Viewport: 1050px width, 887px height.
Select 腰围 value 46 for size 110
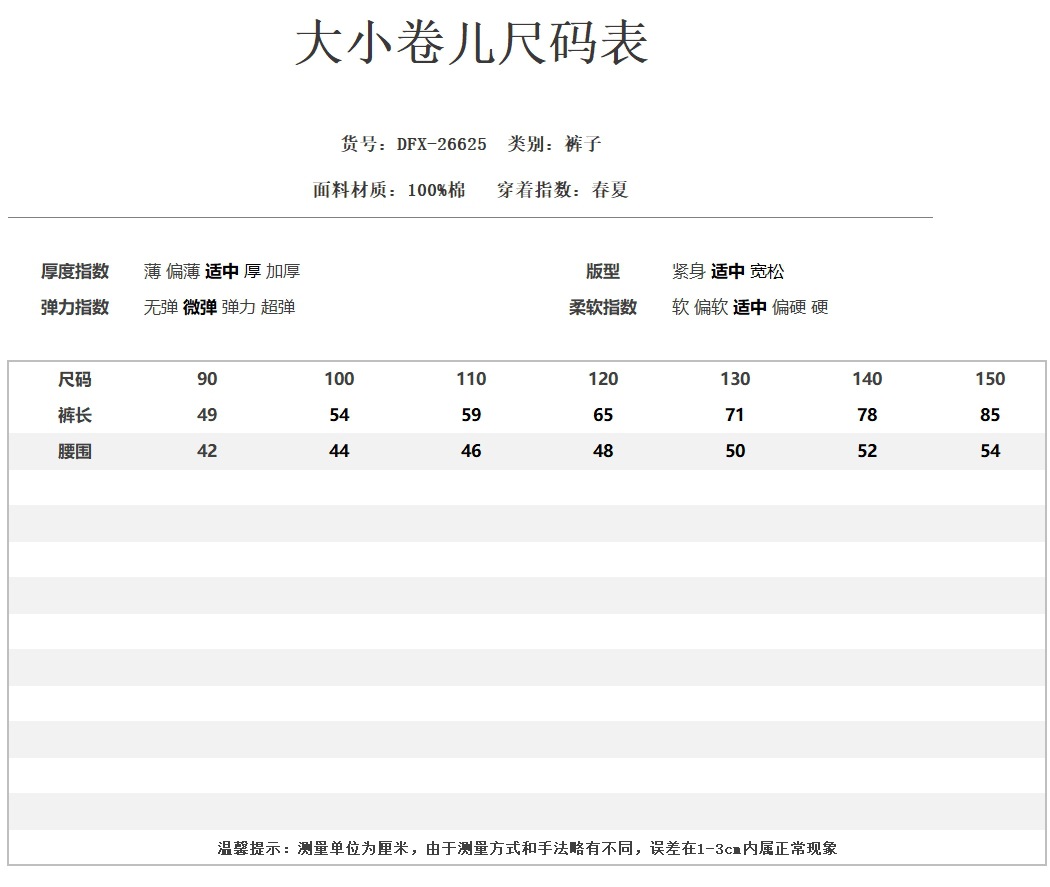tap(471, 451)
